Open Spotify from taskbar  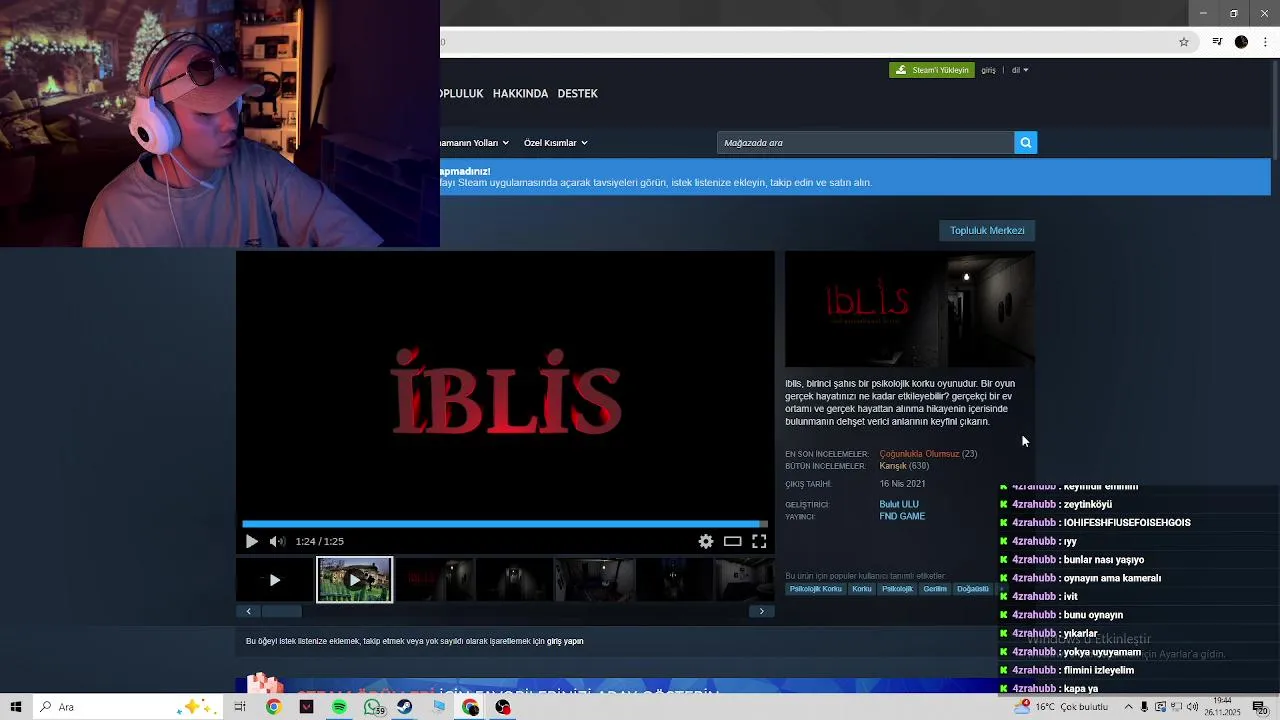[x=339, y=707]
